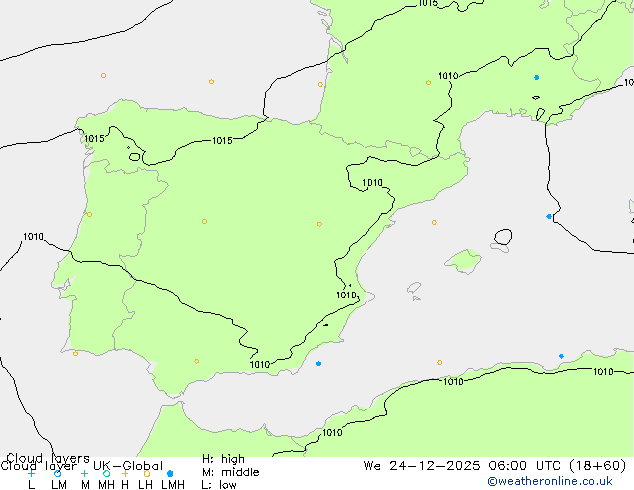This screenshot has height=490, width=634.
Task: Click Ibiza island on the map
Action: point(414,288)
